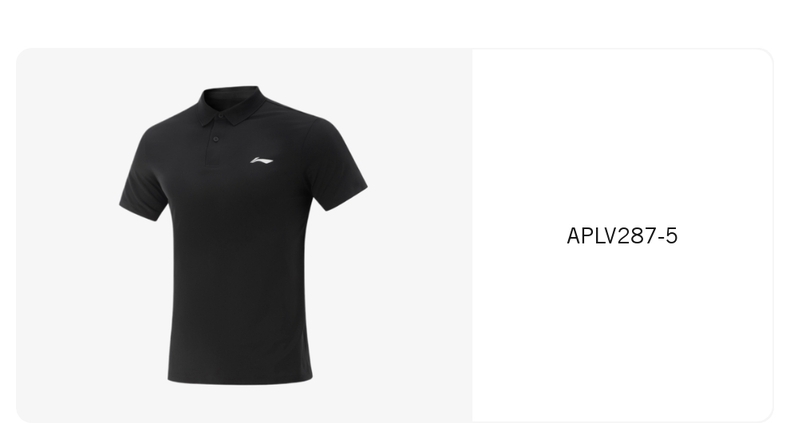Click the digit 5 ending the product code
This screenshot has height=423, width=790.
(x=671, y=236)
